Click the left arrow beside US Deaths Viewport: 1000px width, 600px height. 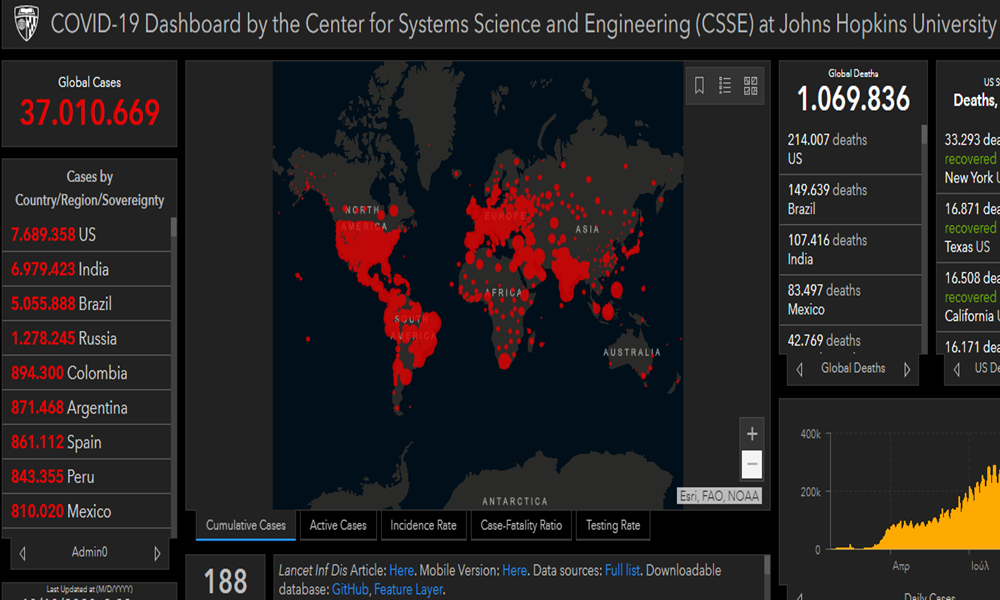click(x=957, y=369)
